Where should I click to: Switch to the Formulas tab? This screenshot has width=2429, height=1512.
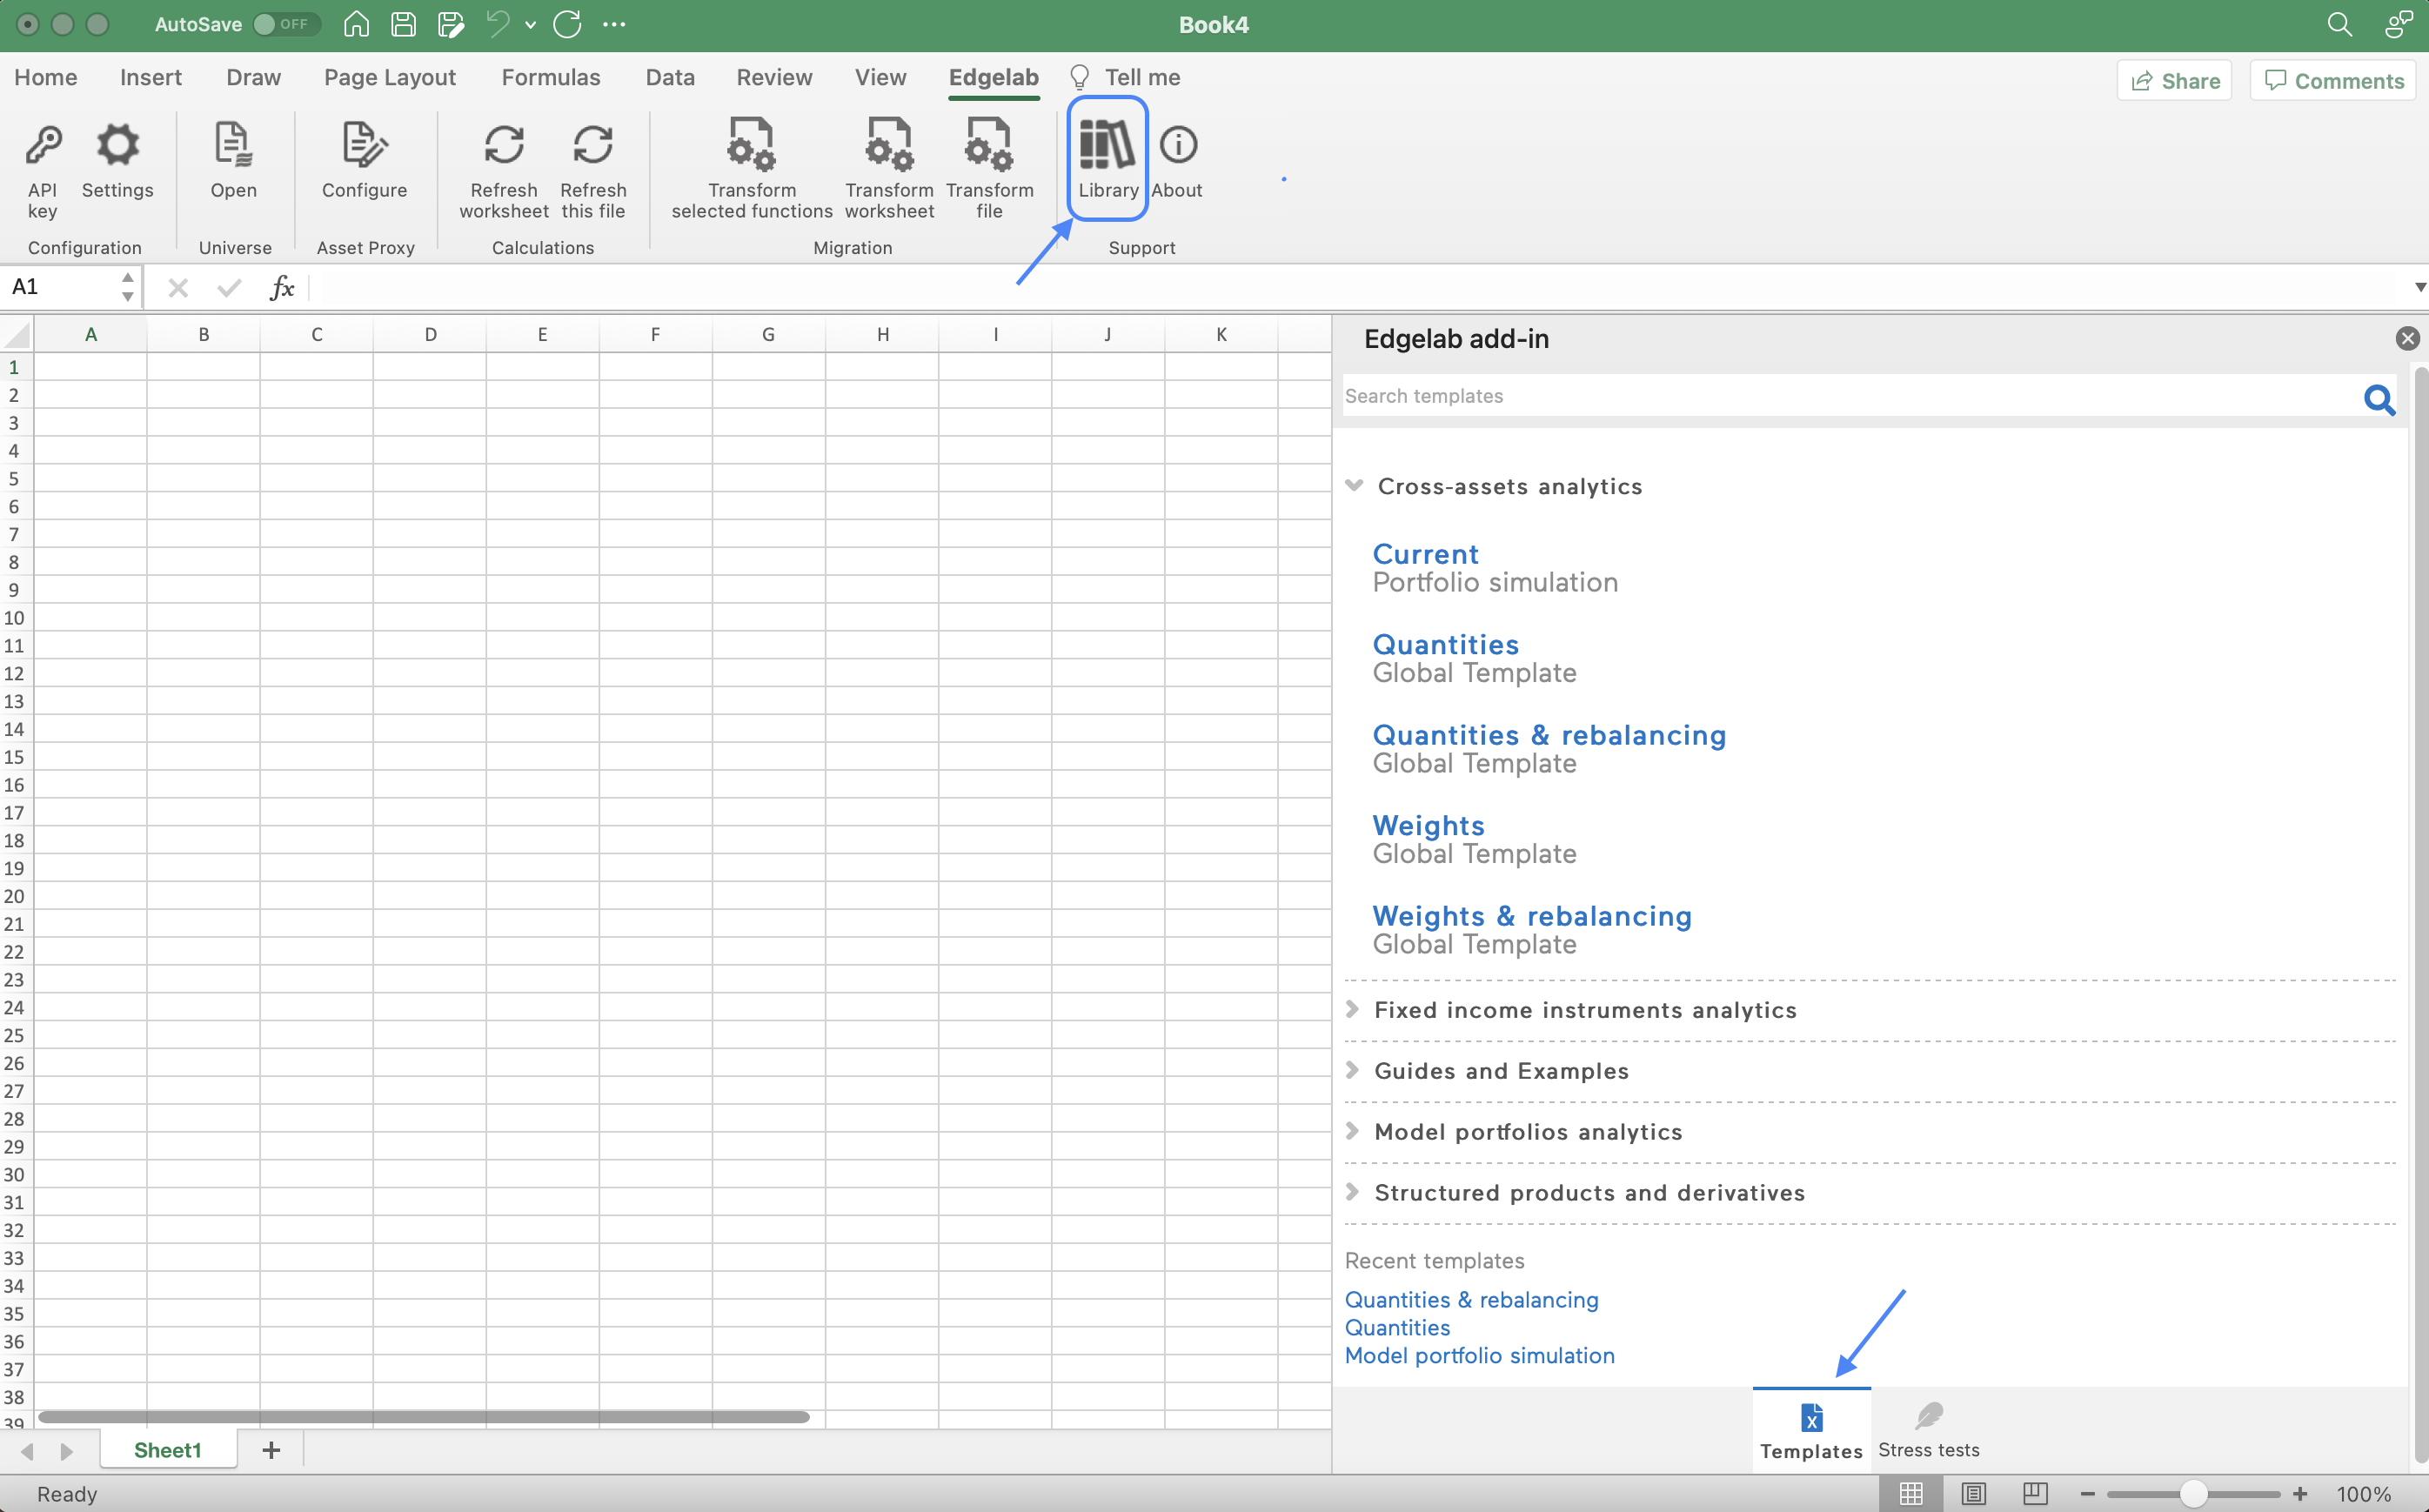[551, 77]
